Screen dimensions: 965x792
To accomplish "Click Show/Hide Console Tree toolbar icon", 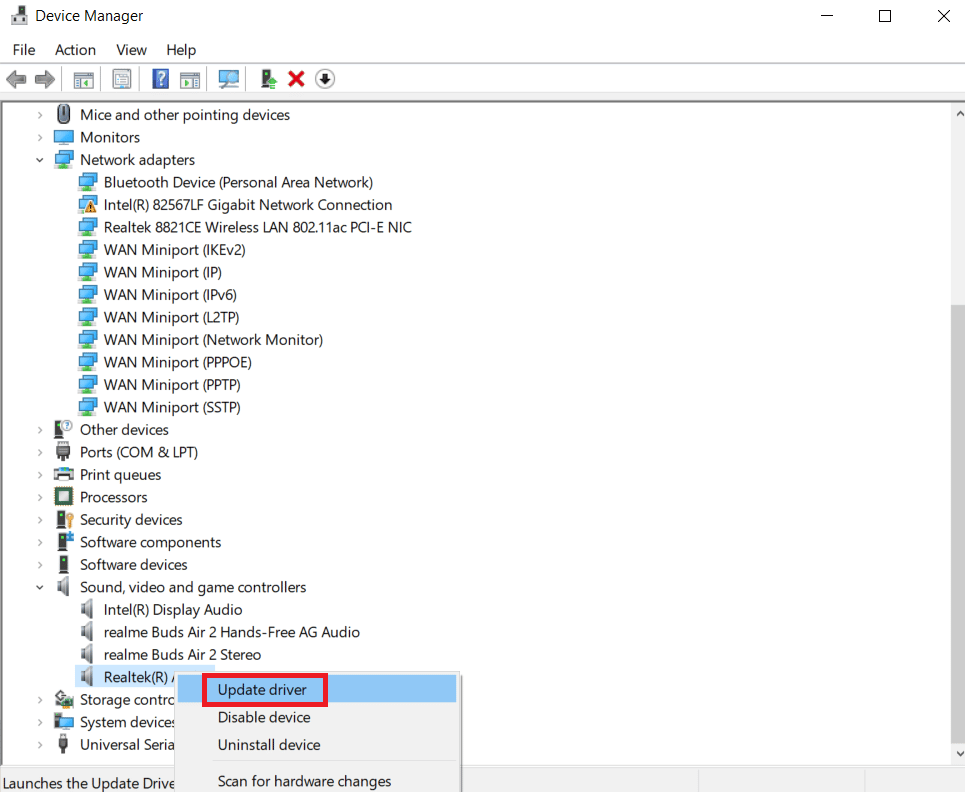I will point(84,79).
